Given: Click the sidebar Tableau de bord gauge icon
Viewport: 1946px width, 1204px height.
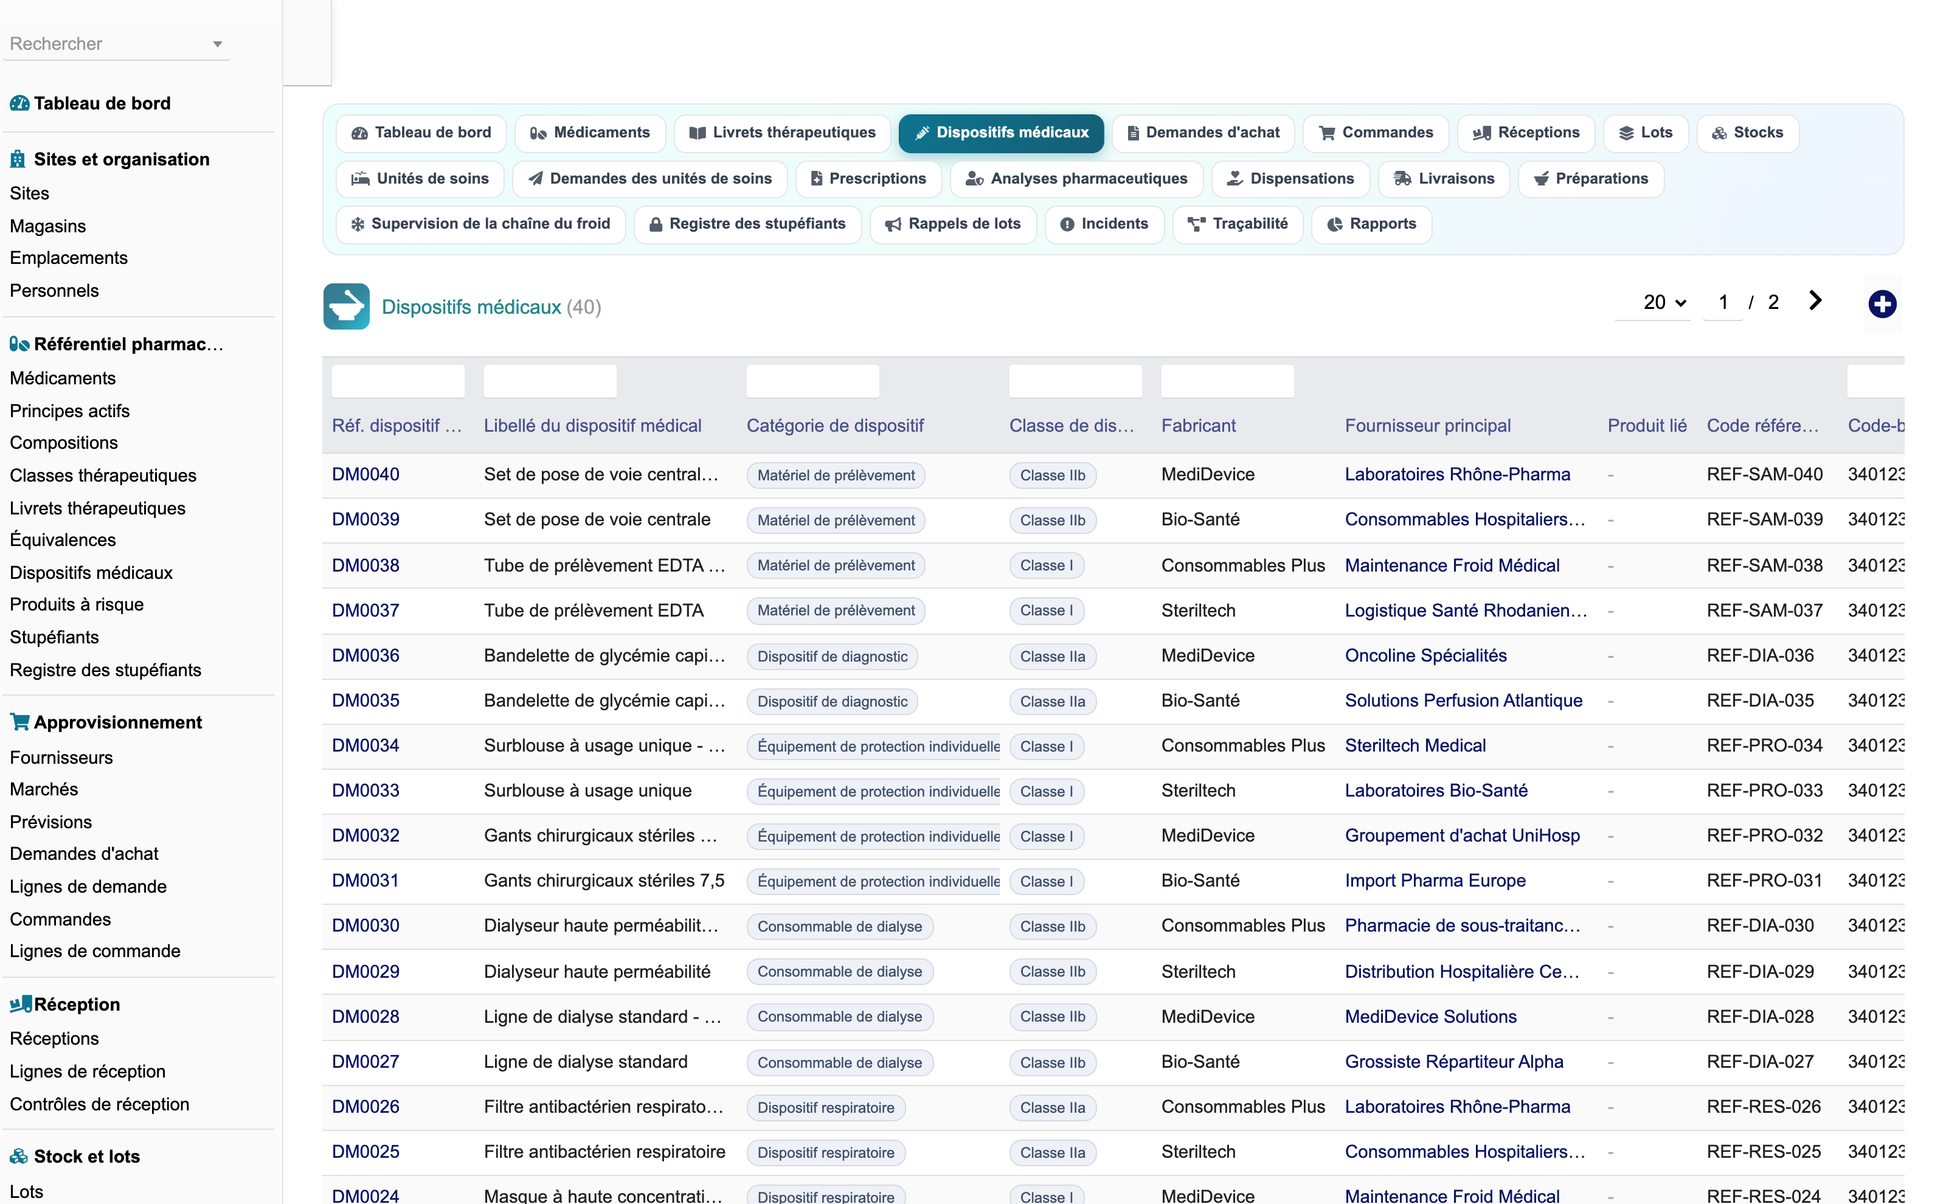Looking at the screenshot, I should [19, 103].
